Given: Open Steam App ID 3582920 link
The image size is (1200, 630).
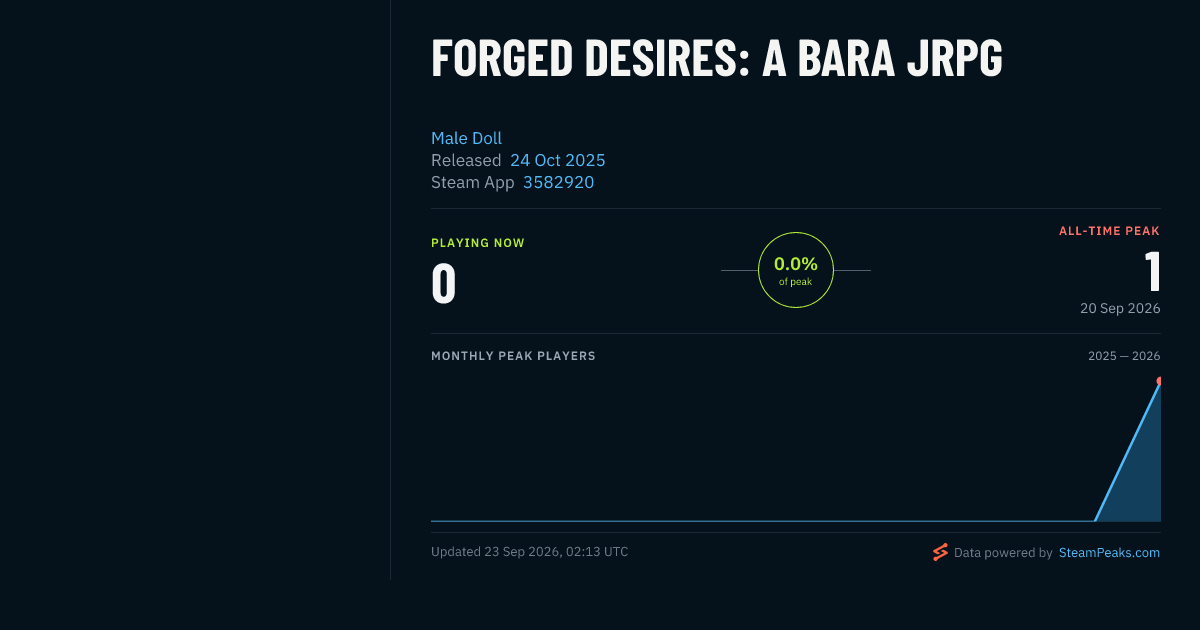Looking at the screenshot, I should pyautogui.click(x=558, y=182).
